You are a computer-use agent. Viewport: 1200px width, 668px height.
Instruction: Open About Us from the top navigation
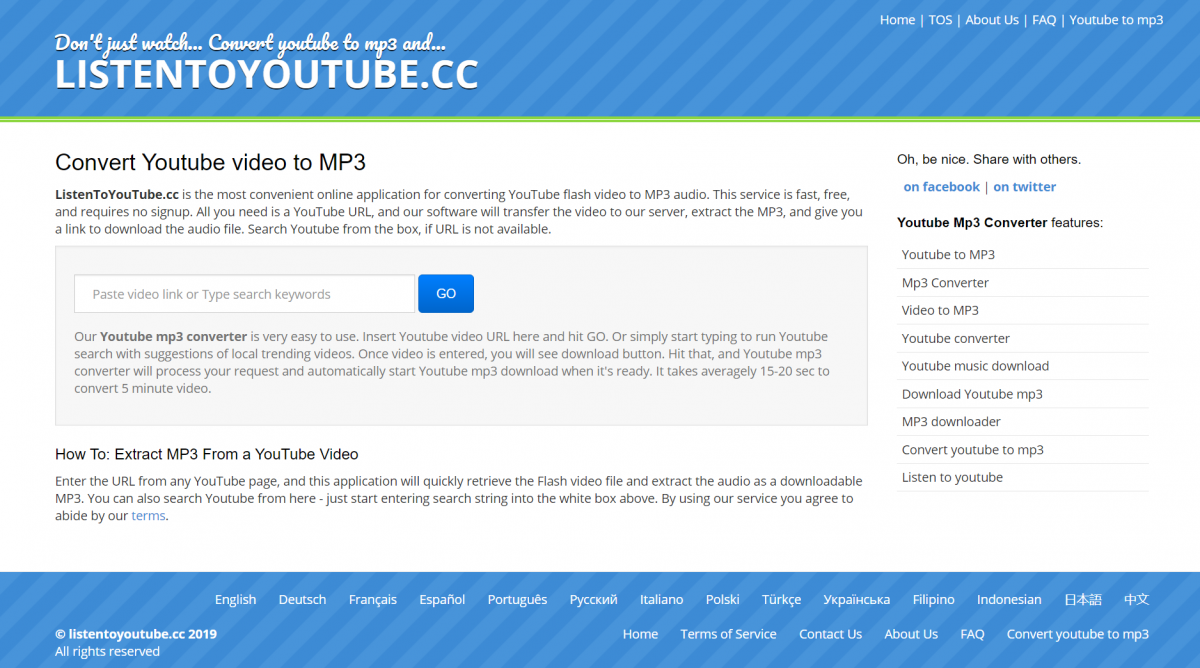click(991, 19)
